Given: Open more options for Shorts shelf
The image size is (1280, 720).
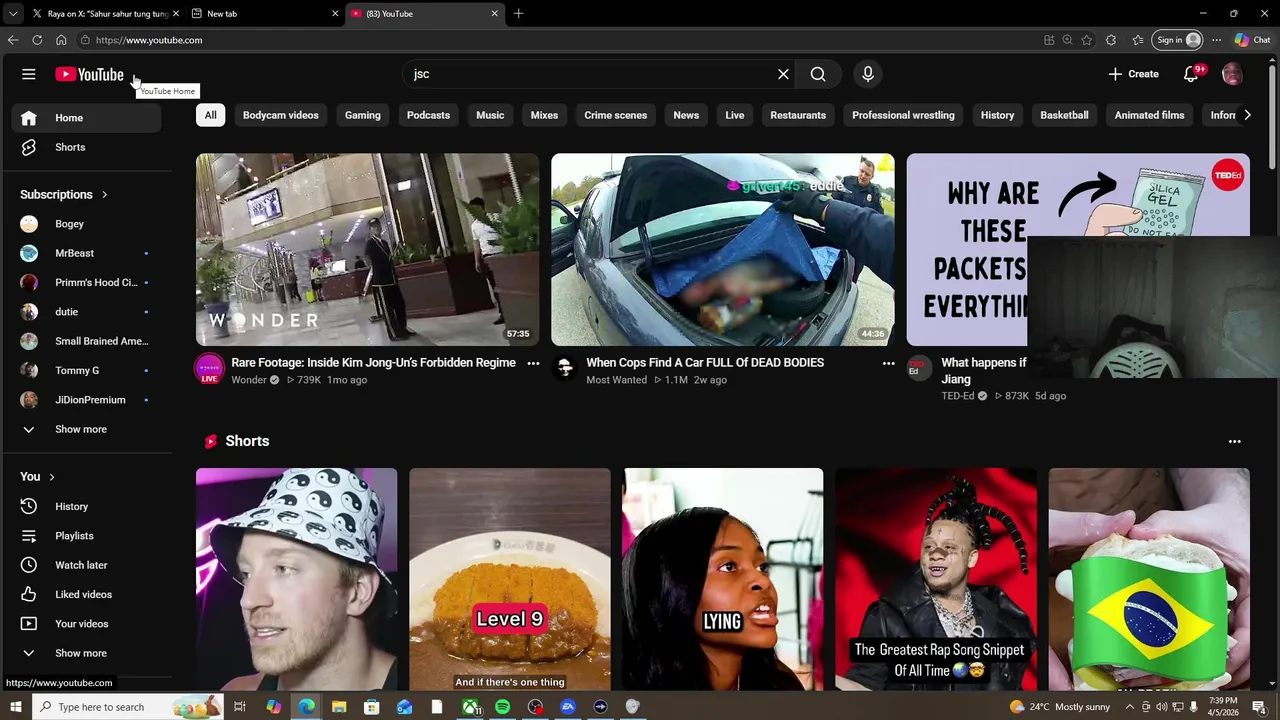Looking at the screenshot, I should pos(1234,441).
